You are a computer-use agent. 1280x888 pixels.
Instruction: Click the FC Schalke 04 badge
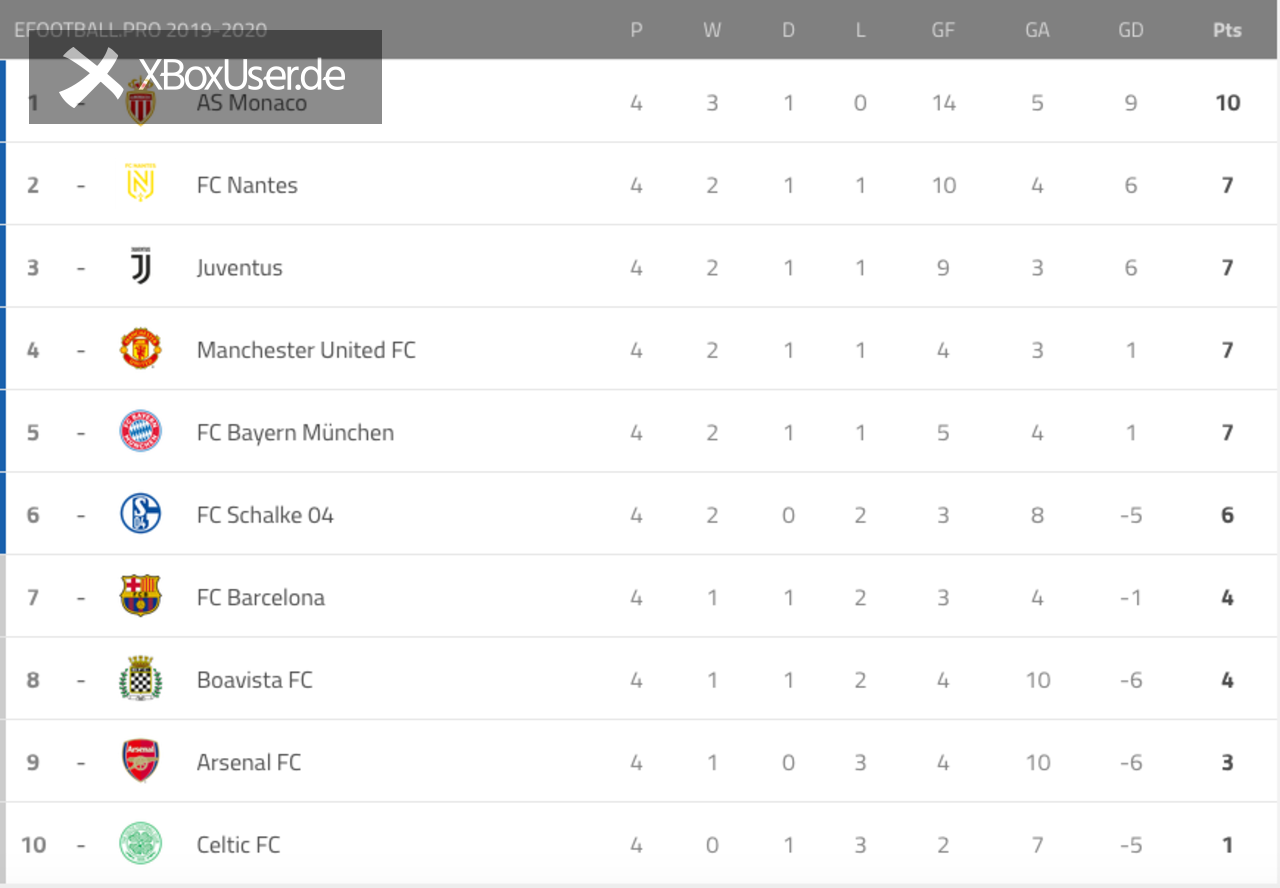tap(141, 514)
